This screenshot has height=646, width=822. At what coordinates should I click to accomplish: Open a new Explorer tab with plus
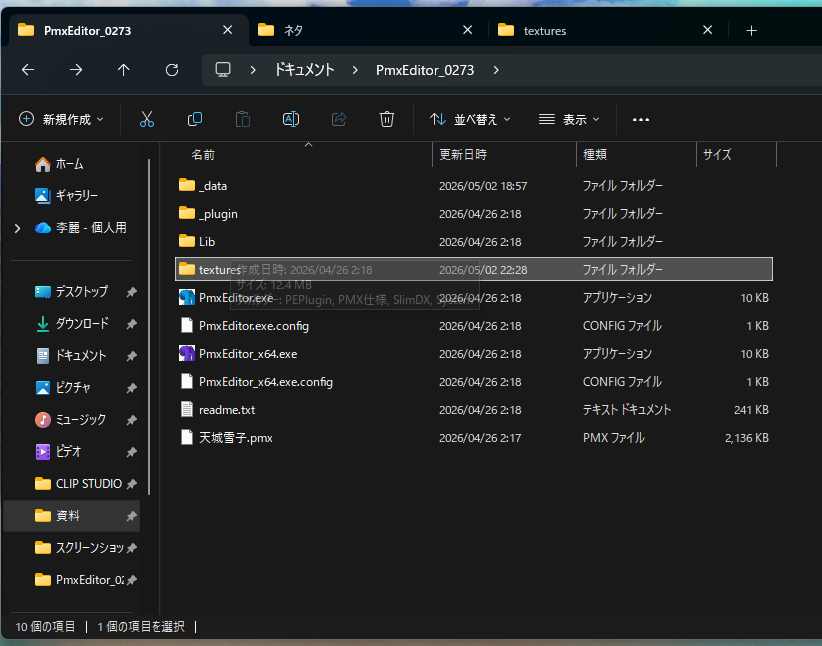tap(751, 31)
